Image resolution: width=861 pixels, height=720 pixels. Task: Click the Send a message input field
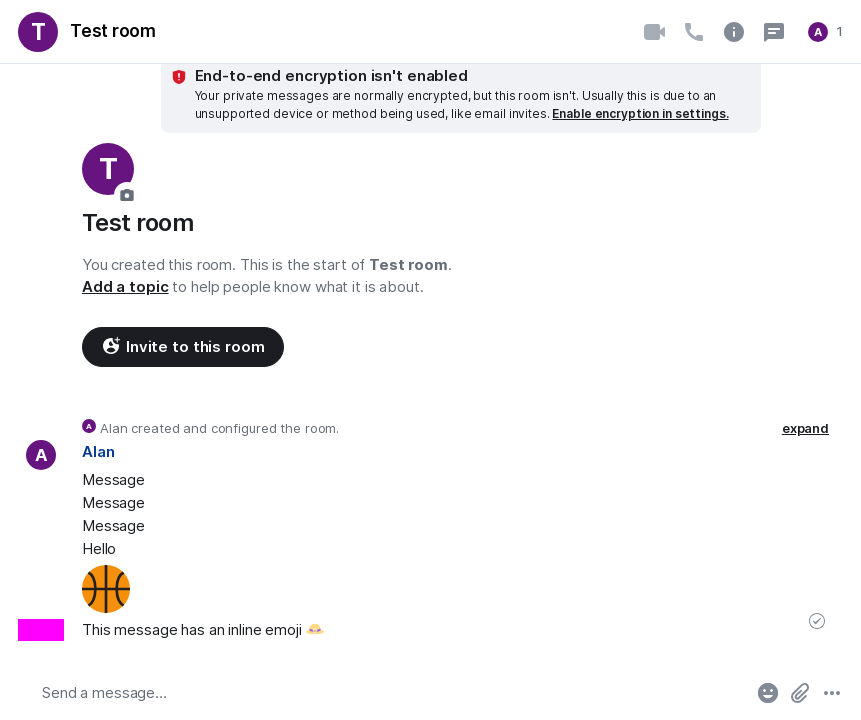(390, 693)
